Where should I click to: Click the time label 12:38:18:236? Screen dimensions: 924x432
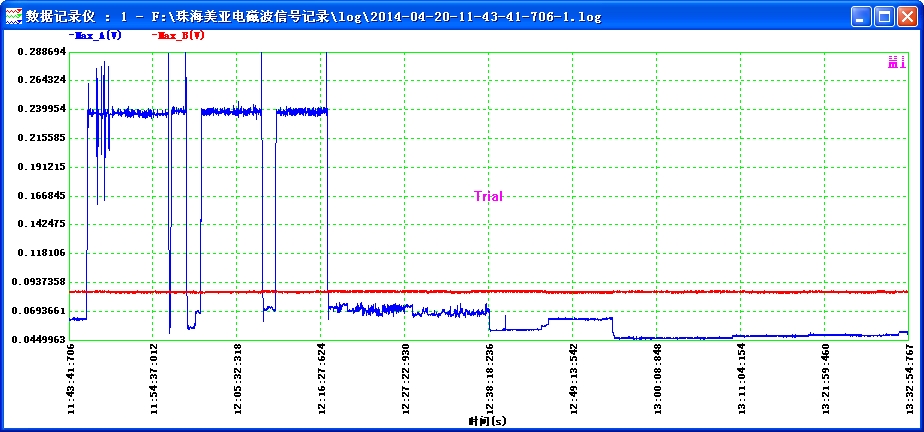[490, 378]
